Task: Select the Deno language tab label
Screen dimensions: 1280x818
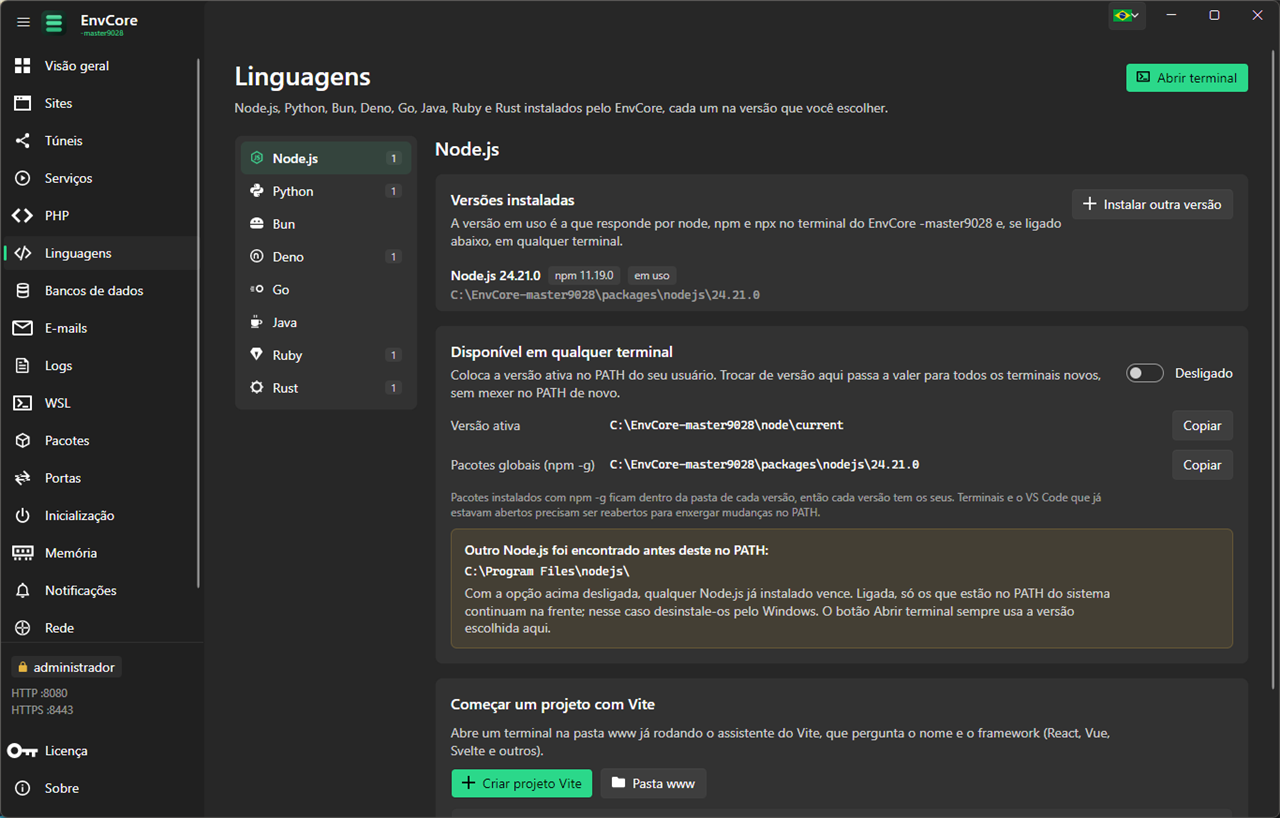Action: tap(288, 257)
